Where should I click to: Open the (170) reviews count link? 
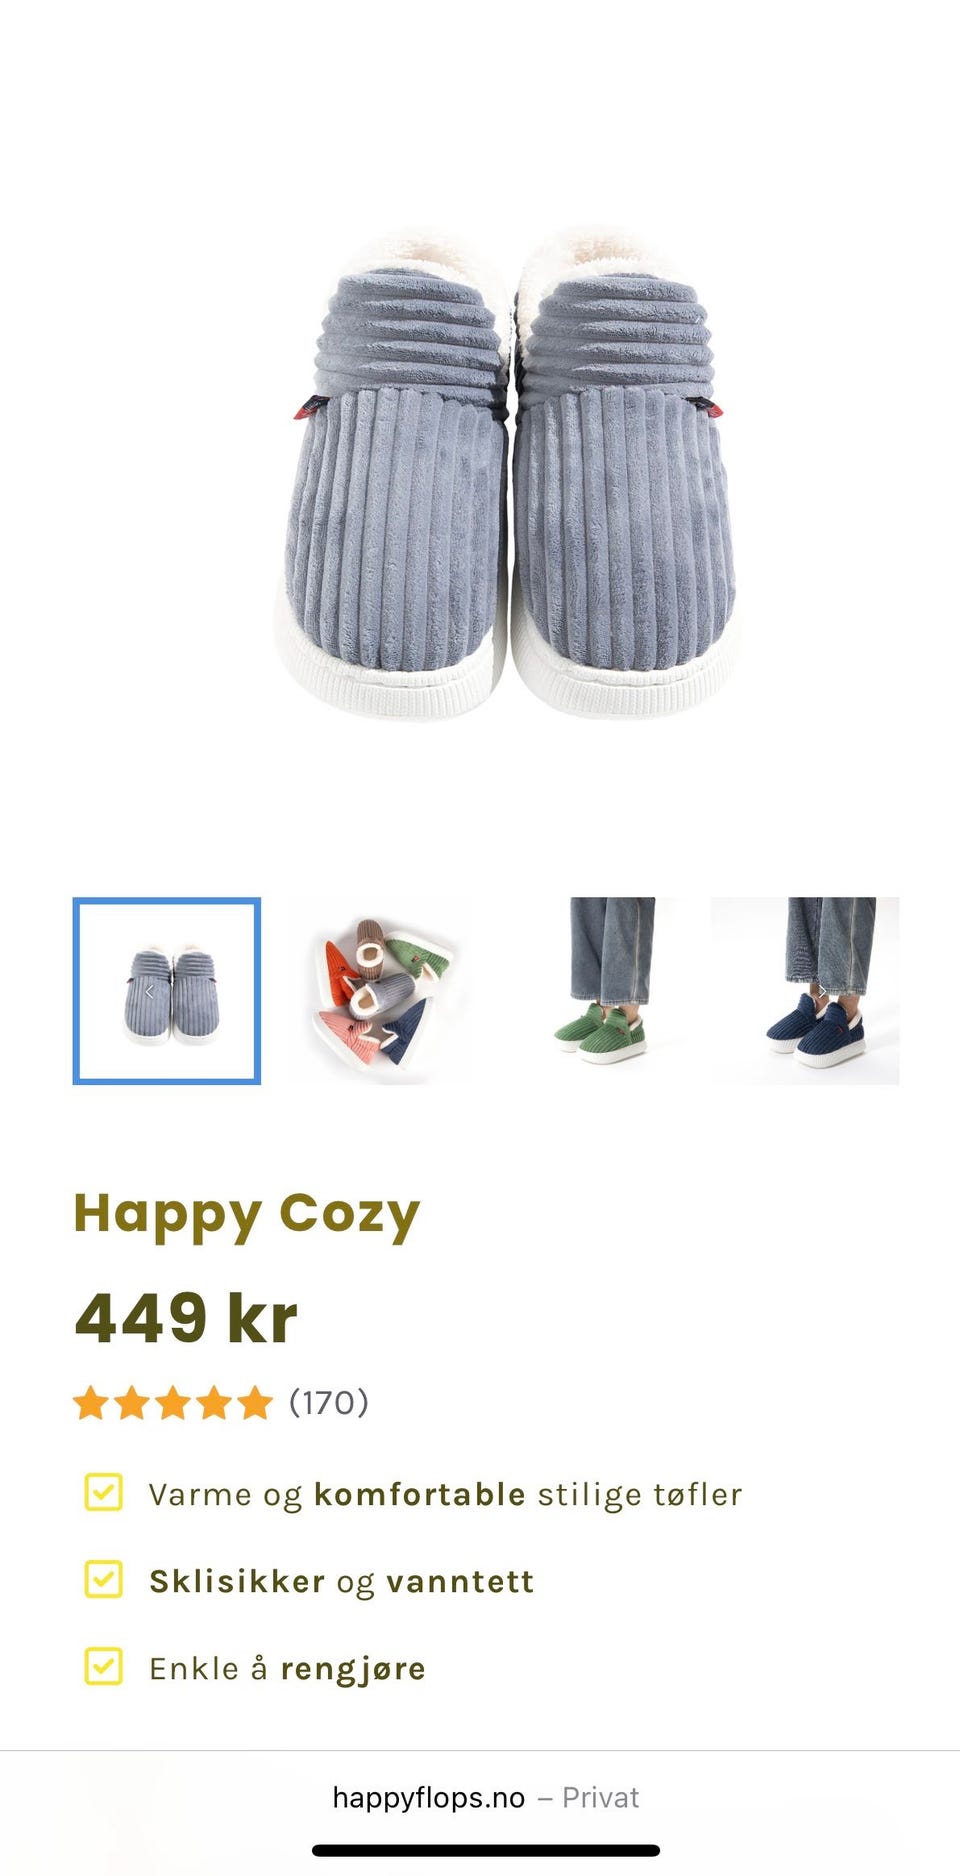329,1403
